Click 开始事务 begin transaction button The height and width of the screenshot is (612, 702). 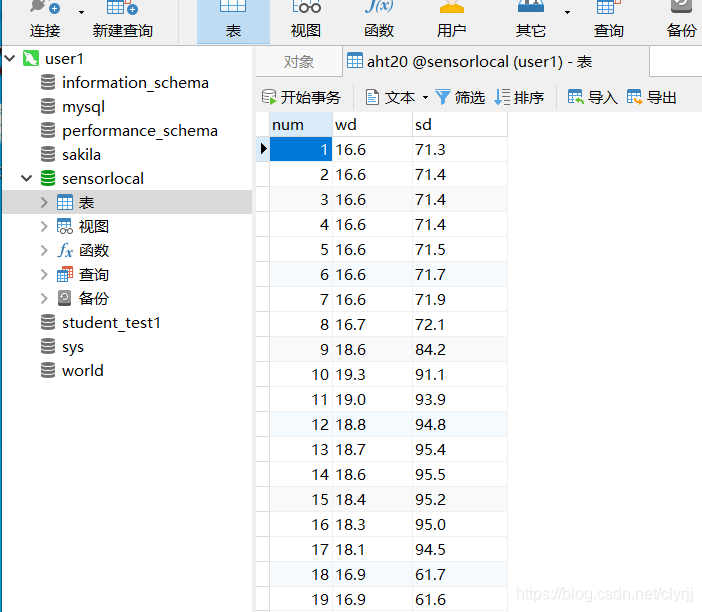pyautogui.click(x=301, y=97)
